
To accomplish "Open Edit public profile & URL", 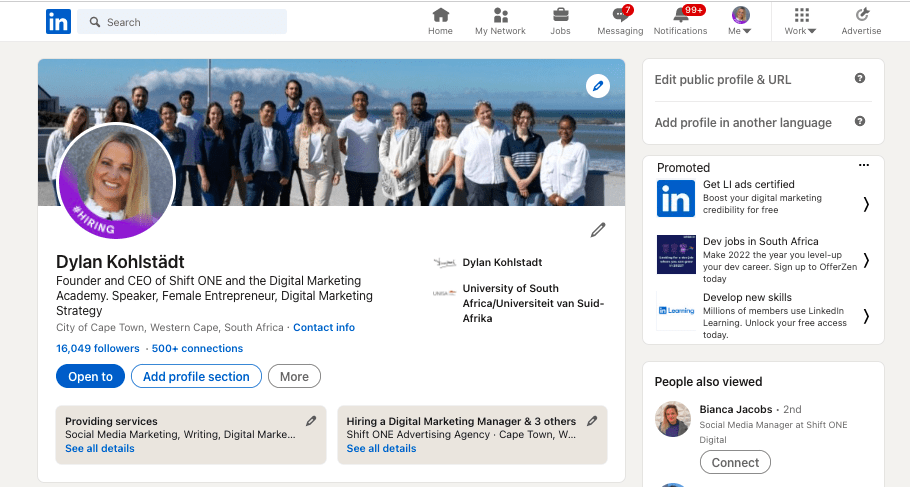I will click(x=723, y=80).
